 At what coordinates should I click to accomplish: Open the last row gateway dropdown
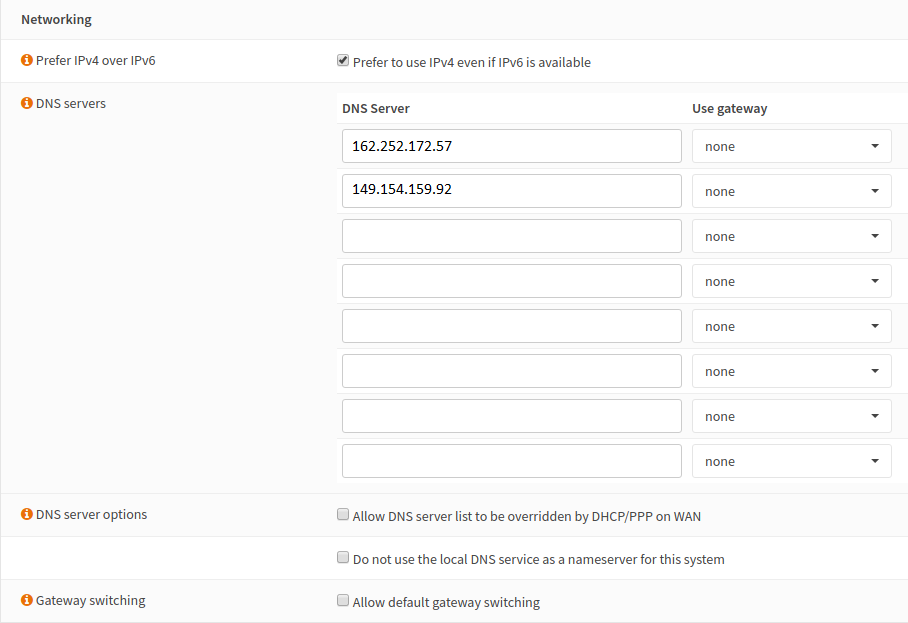791,461
